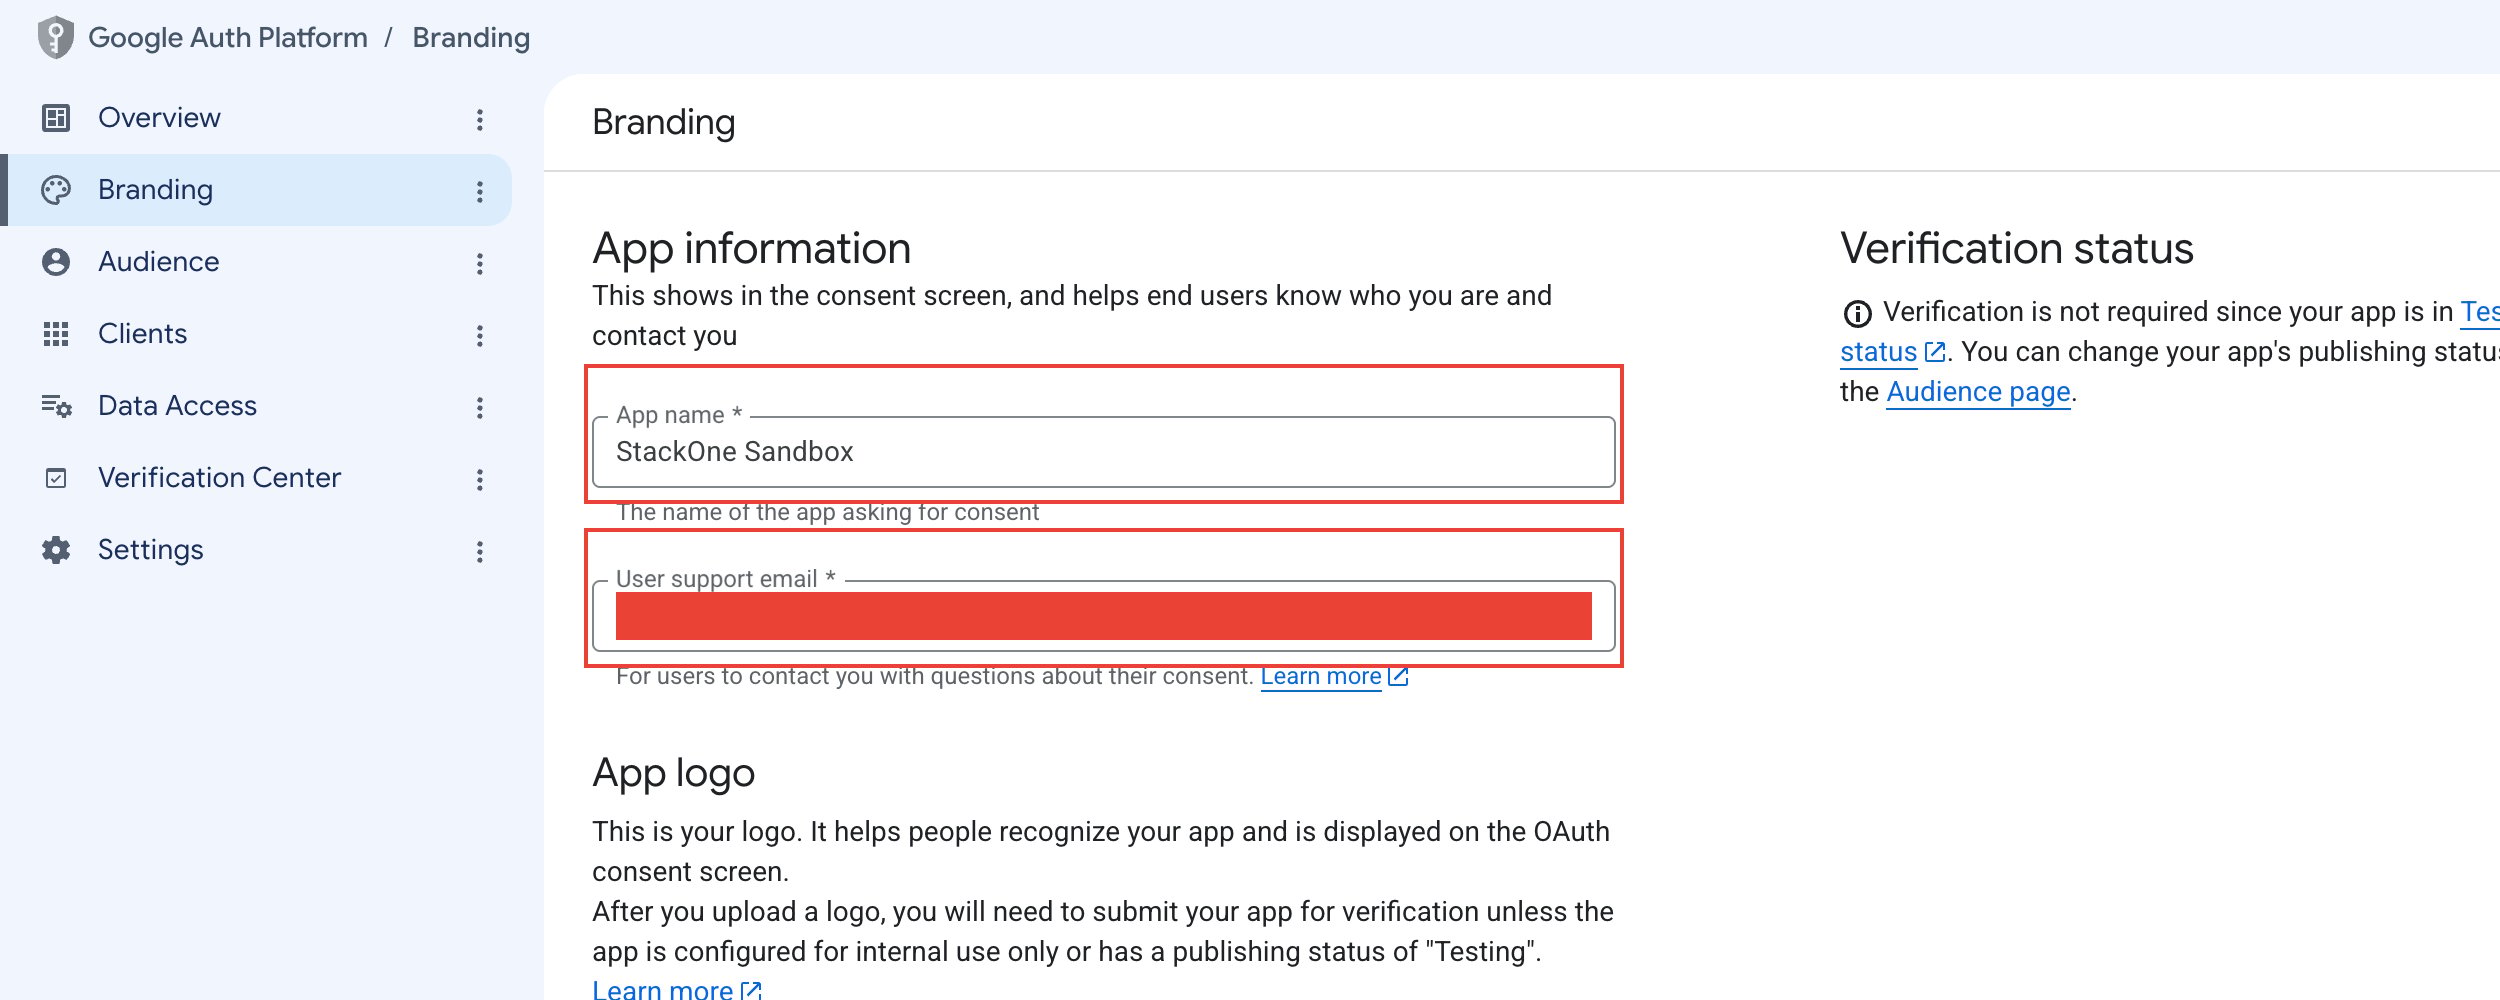Click the Data Access settings-list icon
The height and width of the screenshot is (1000, 2500).
56,406
